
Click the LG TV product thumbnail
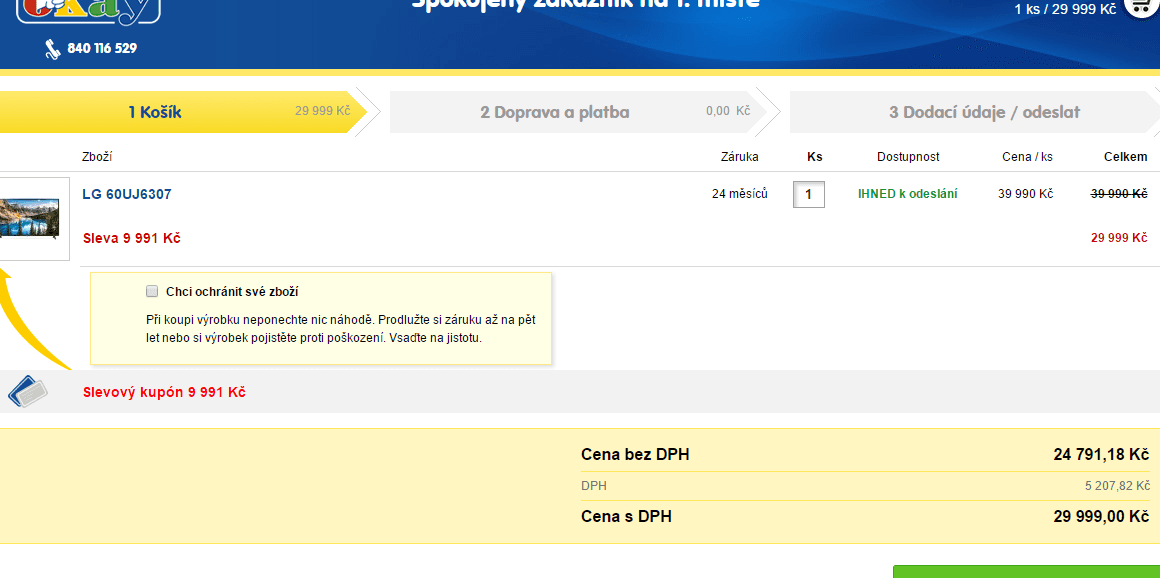[x=30, y=218]
